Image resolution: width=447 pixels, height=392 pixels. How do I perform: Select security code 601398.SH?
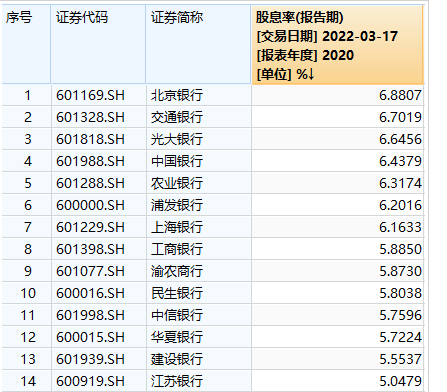click(x=90, y=249)
